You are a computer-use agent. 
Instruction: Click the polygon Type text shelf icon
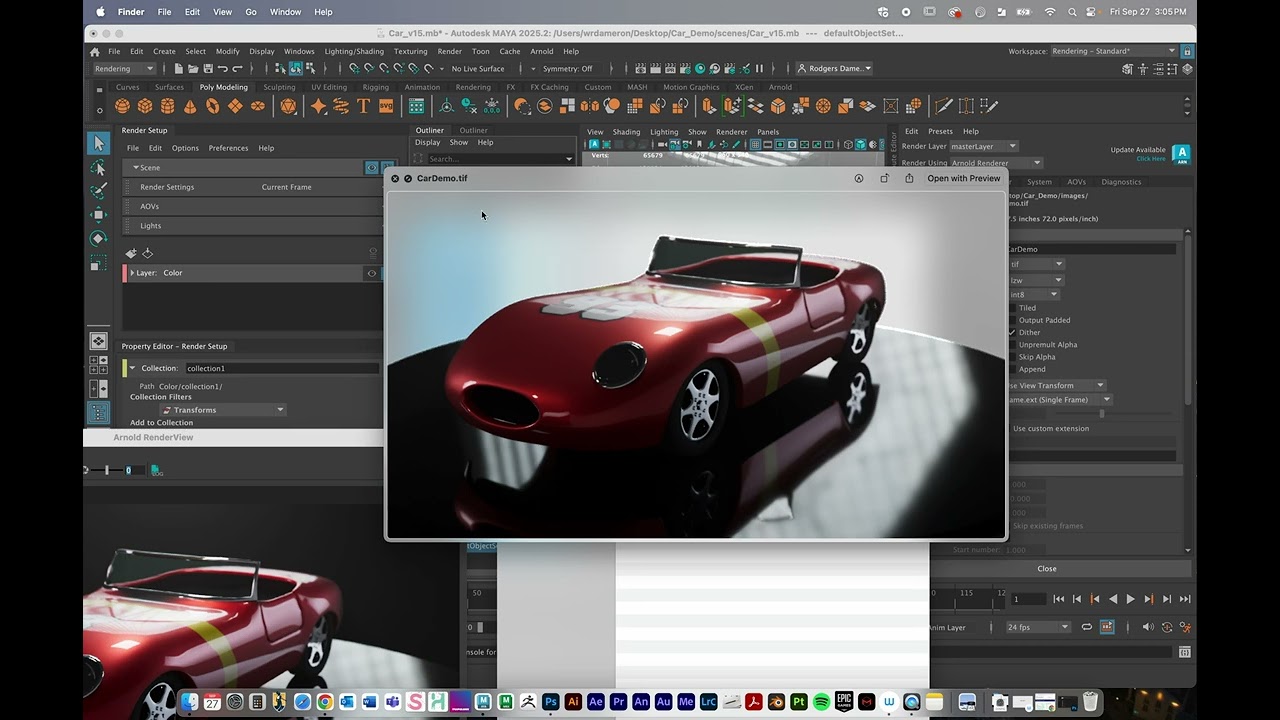click(363, 106)
